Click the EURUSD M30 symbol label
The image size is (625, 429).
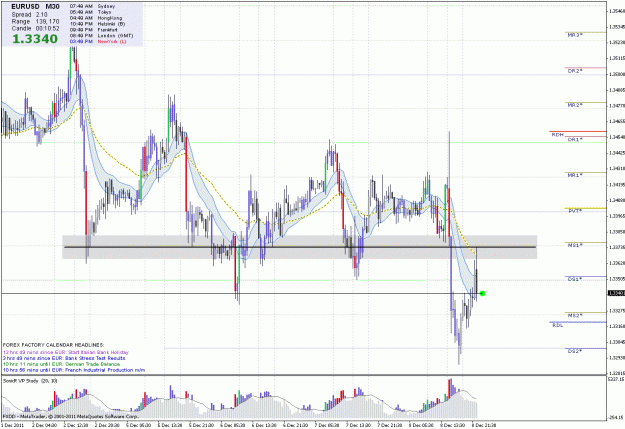point(35,7)
